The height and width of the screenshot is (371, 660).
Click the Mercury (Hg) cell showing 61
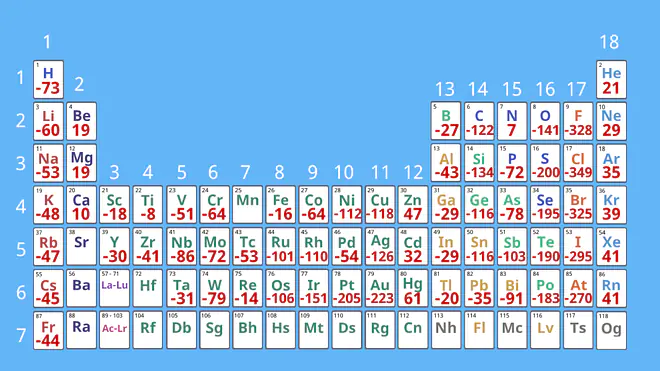click(413, 289)
